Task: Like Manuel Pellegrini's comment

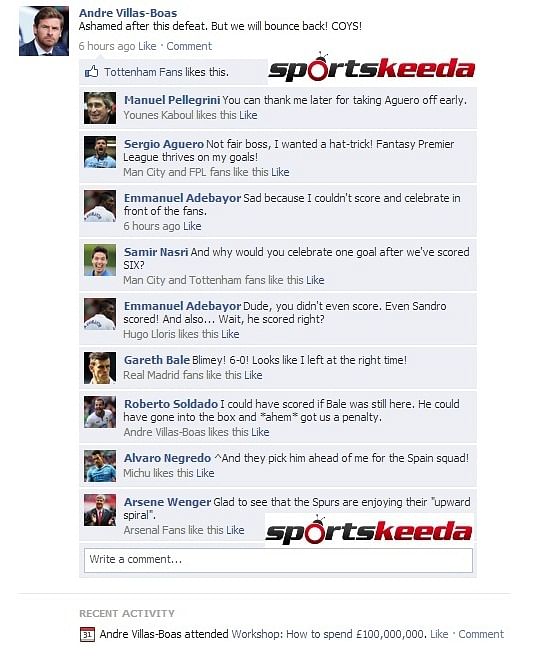Action: click(x=248, y=115)
